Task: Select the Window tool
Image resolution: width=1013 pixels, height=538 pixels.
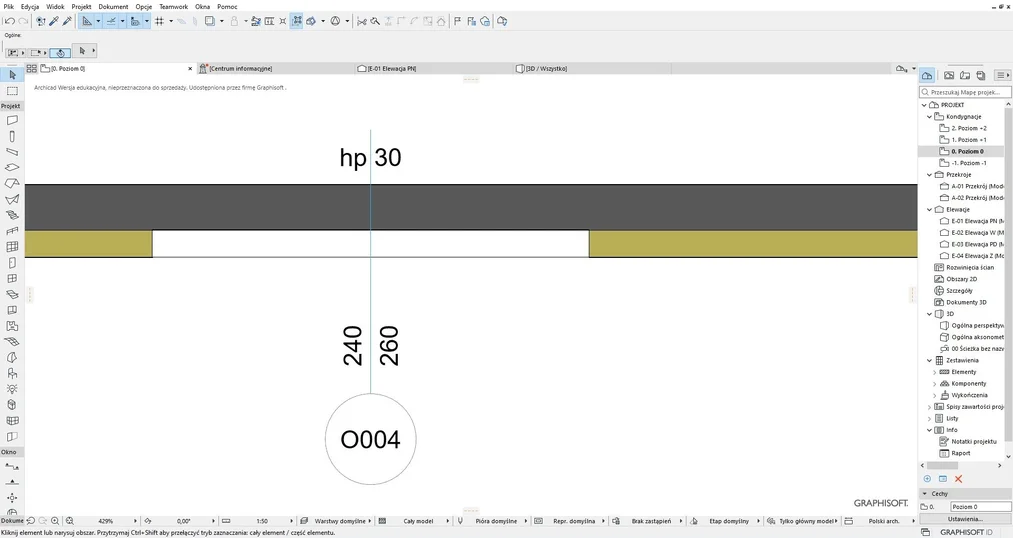Action: pyautogui.click(x=12, y=278)
